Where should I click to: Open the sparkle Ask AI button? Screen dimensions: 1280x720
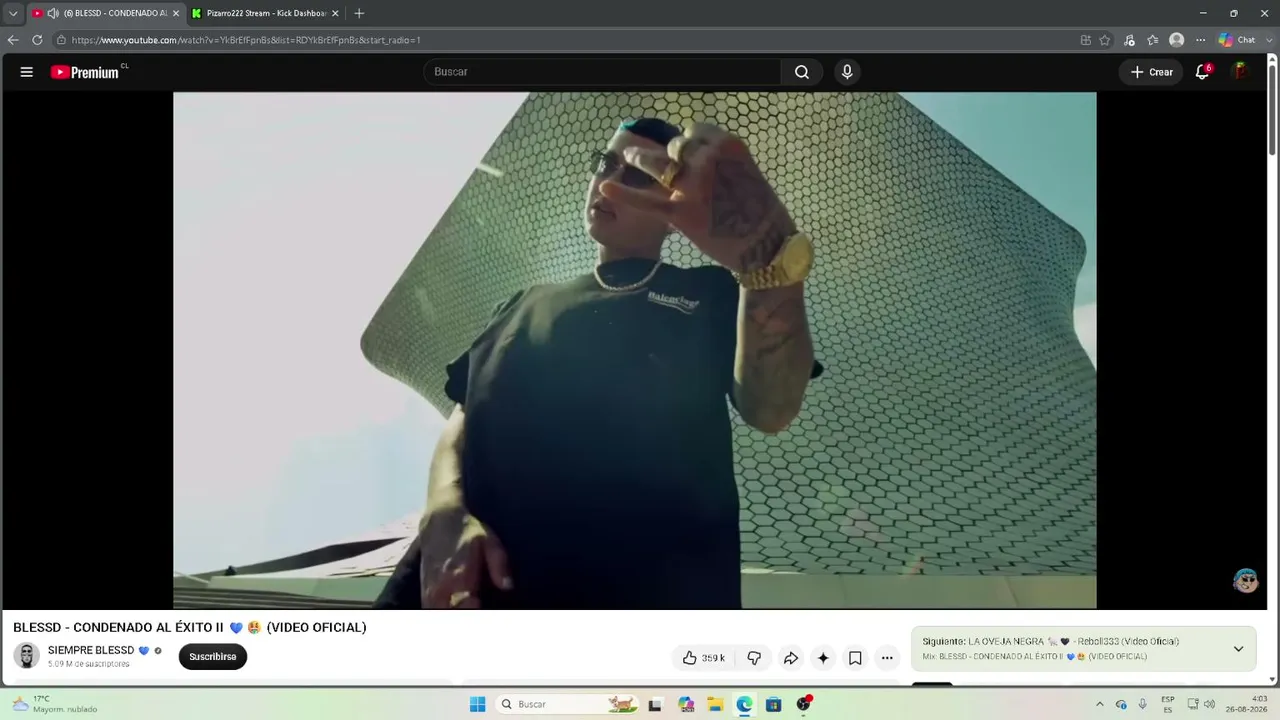coord(823,658)
